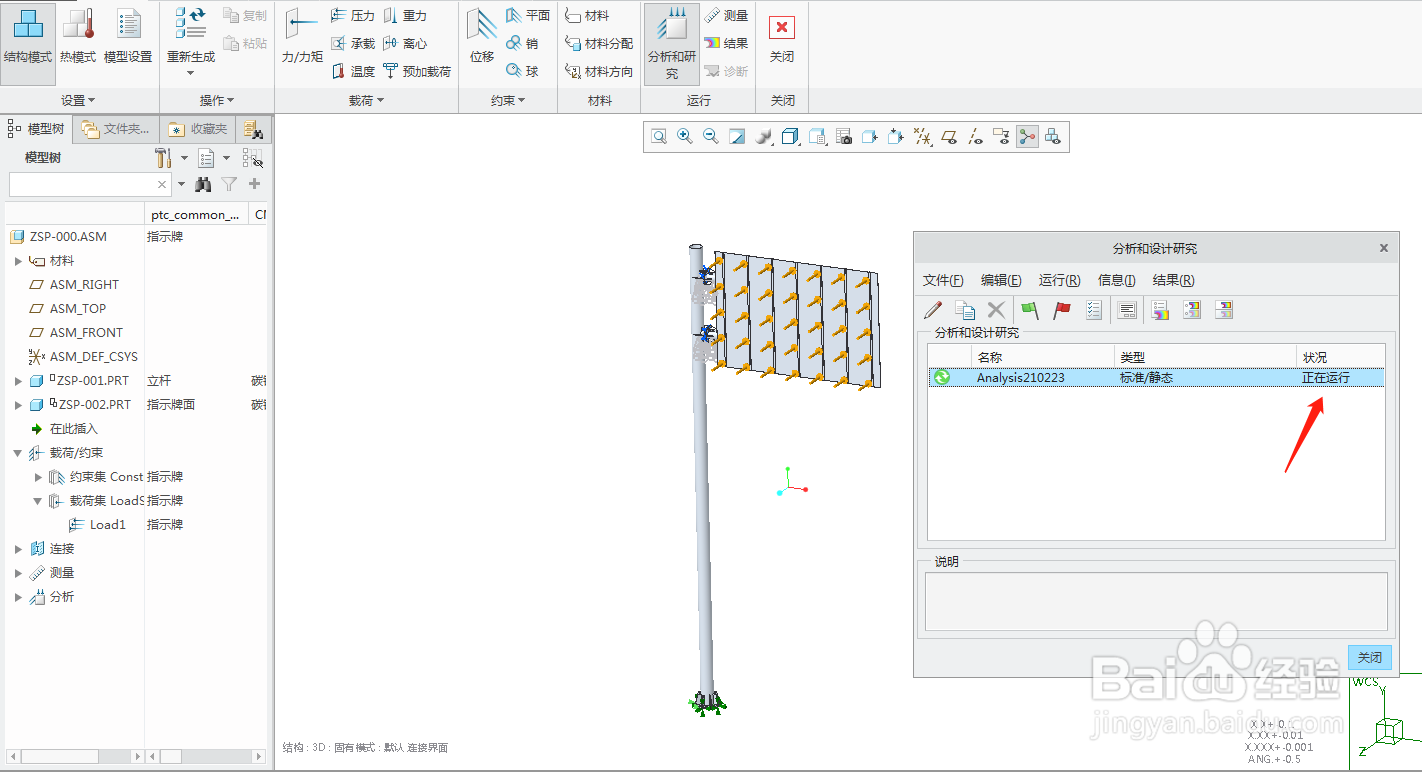Click model tree search field
Screen dimensions: 1422x772
tap(90, 184)
